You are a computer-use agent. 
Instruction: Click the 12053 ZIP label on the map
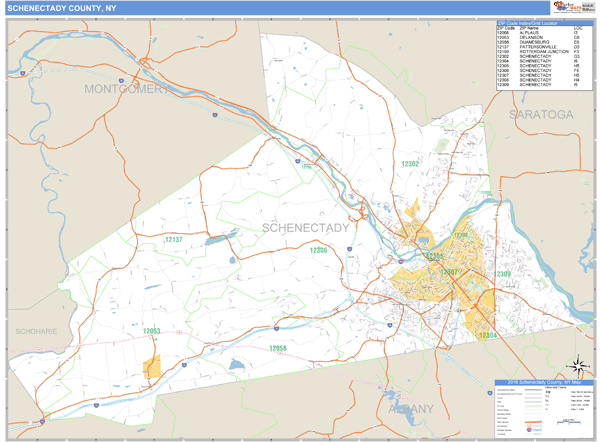pos(152,331)
